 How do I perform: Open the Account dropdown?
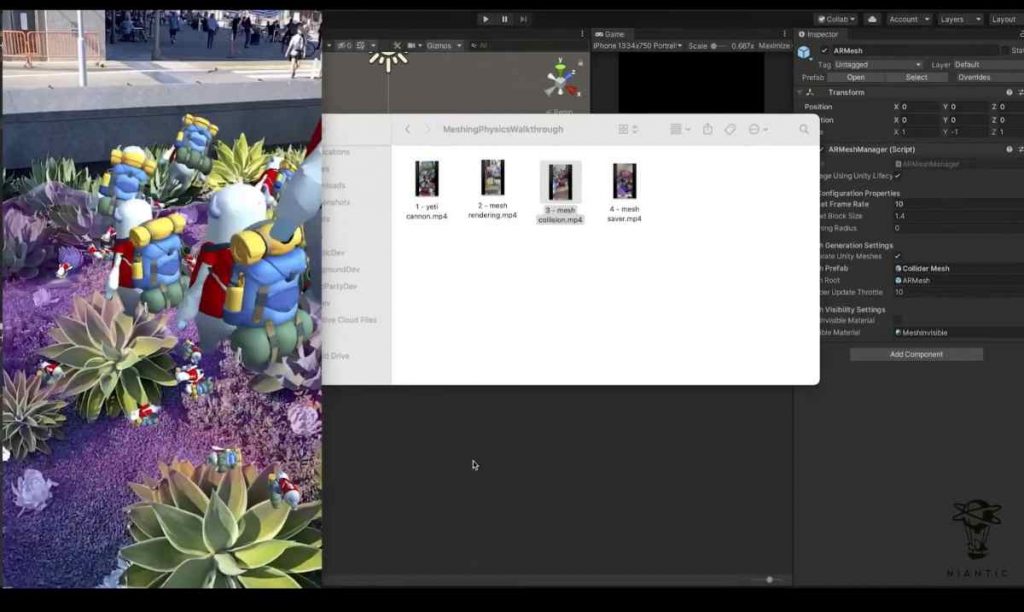coord(908,19)
